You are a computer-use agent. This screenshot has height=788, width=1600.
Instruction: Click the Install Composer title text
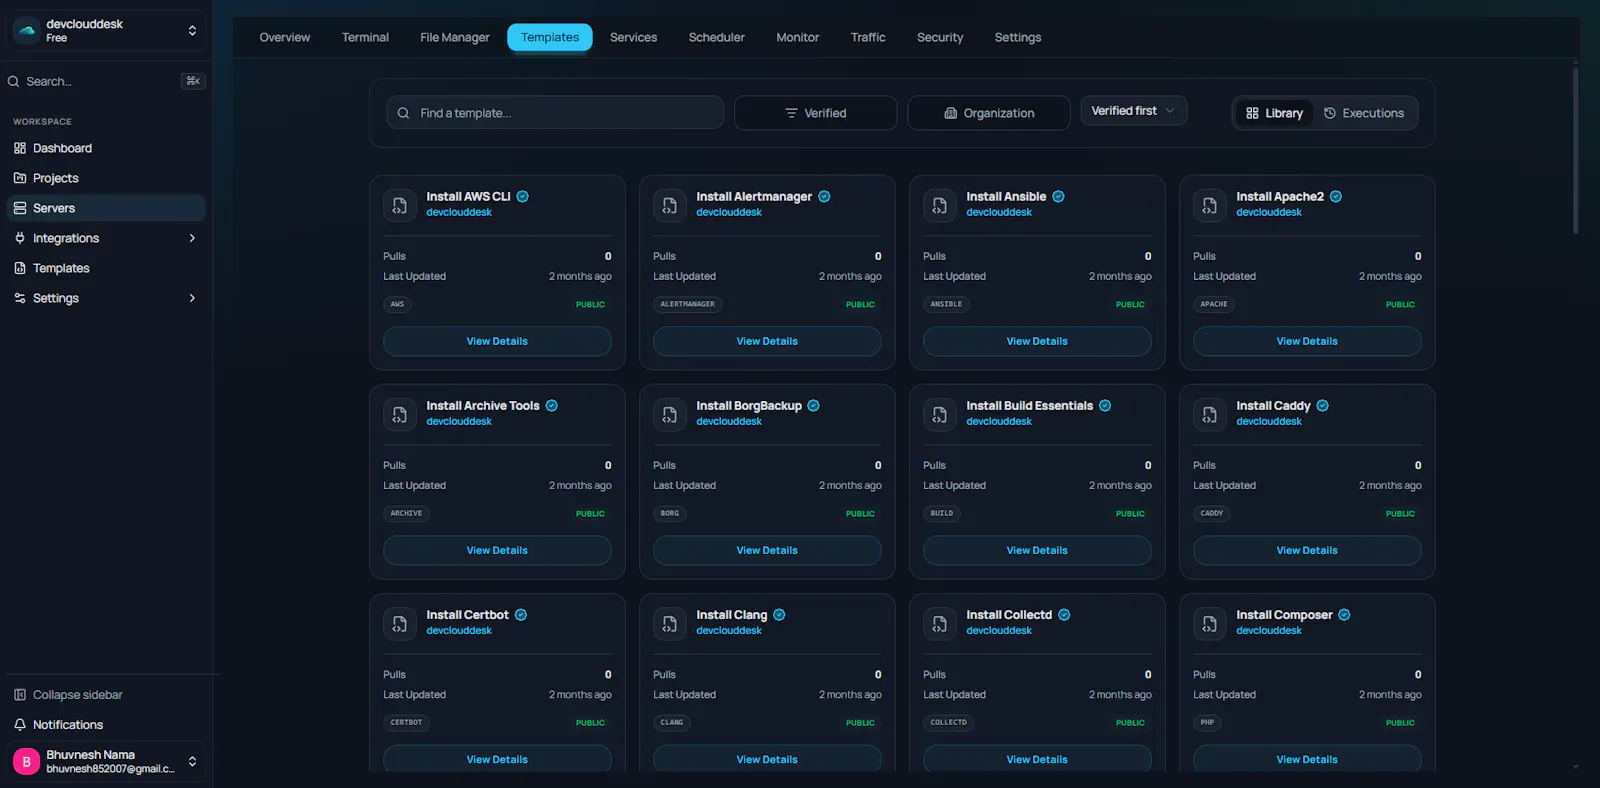[x=1284, y=615]
